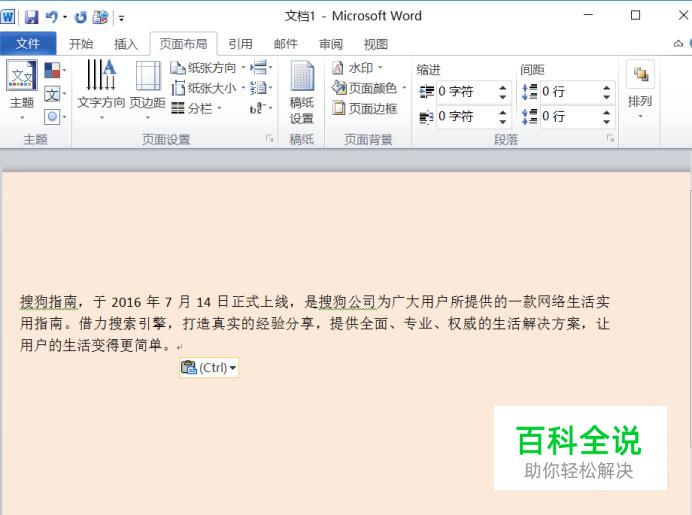
Task: Click the 文字方向 text direction button
Action: pyautogui.click(x=102, y=90)
